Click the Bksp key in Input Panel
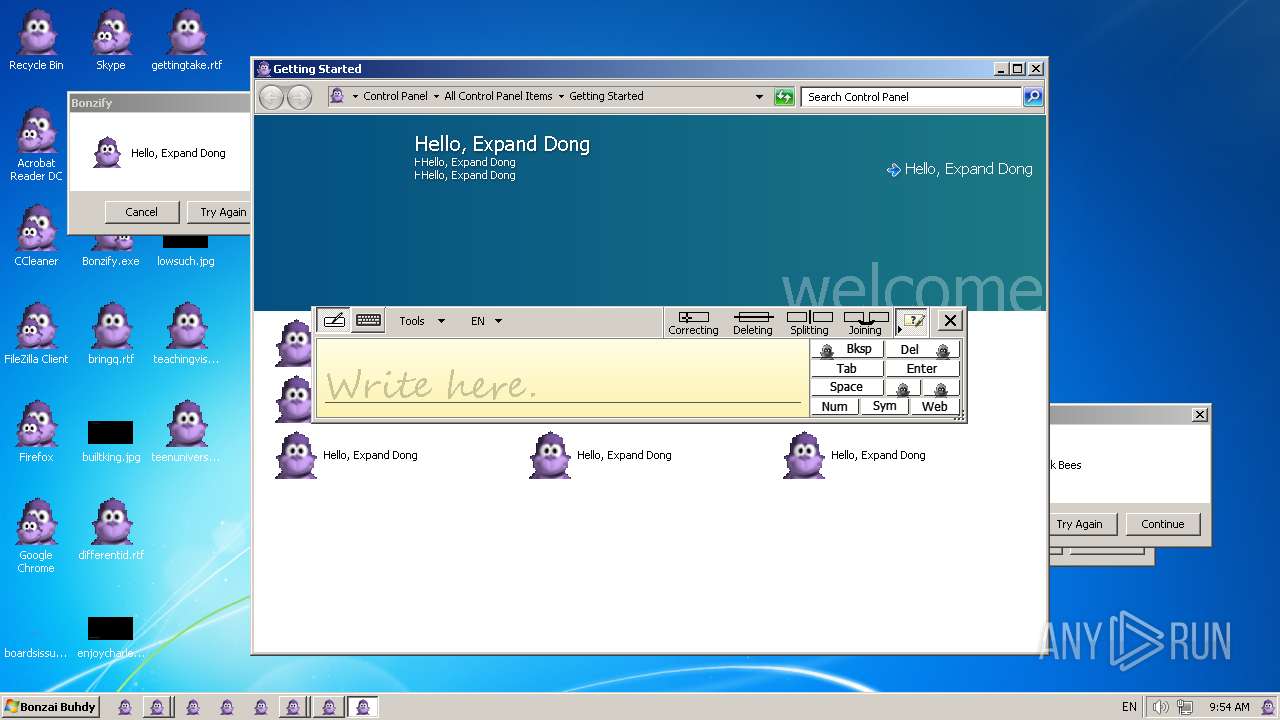 tap(847, 349)
